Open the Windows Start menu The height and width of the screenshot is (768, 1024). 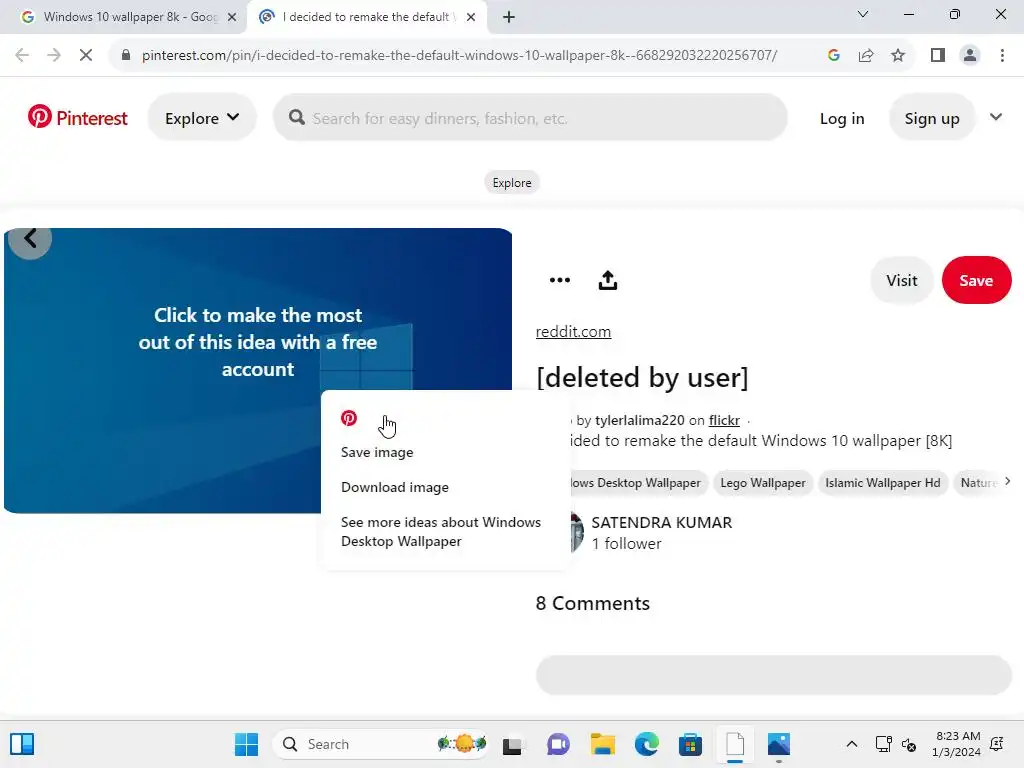tap(246, 744)
